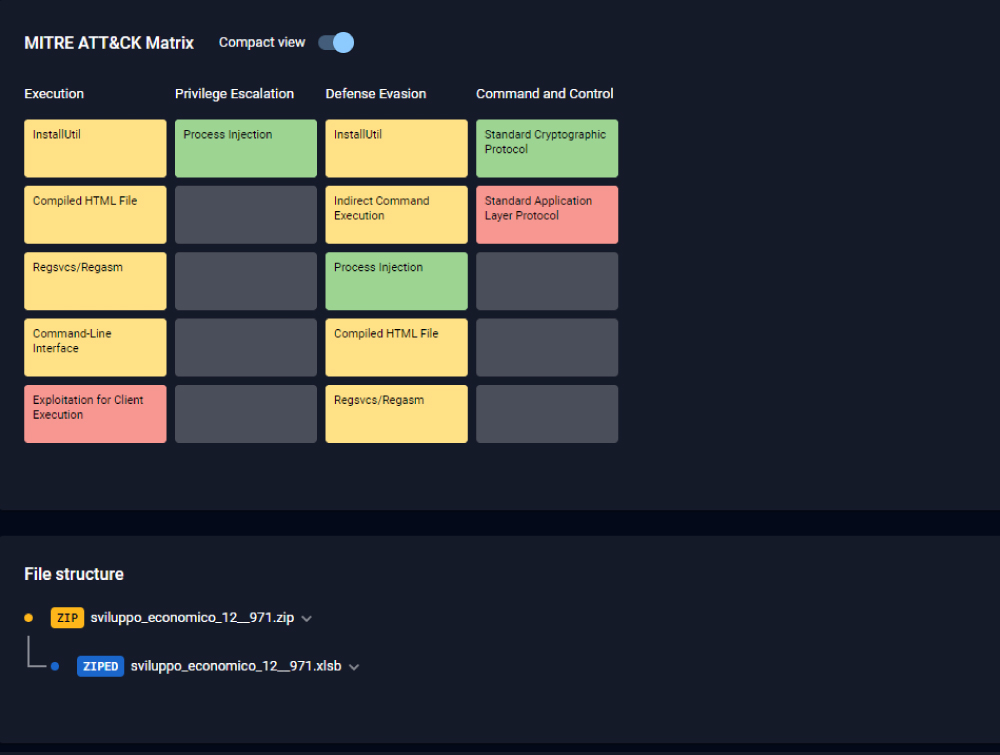Open Indirect Command Execution technique
The image size is (1000, 755).
[396, 215]
